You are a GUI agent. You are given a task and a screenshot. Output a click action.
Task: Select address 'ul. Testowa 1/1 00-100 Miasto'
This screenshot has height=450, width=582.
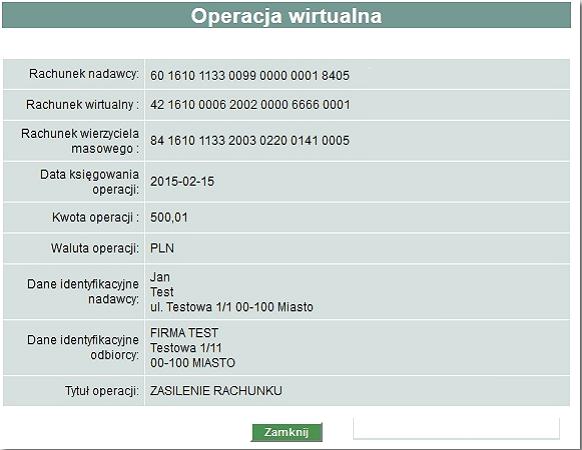click(232, 307)
